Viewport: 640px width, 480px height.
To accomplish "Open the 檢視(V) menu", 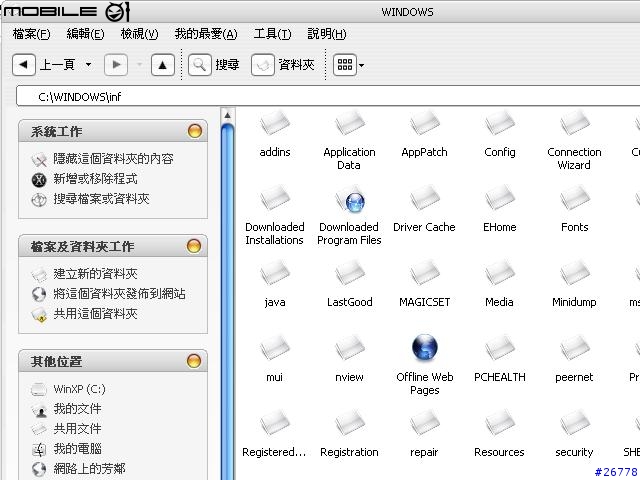I will click(x=139, y=34).
